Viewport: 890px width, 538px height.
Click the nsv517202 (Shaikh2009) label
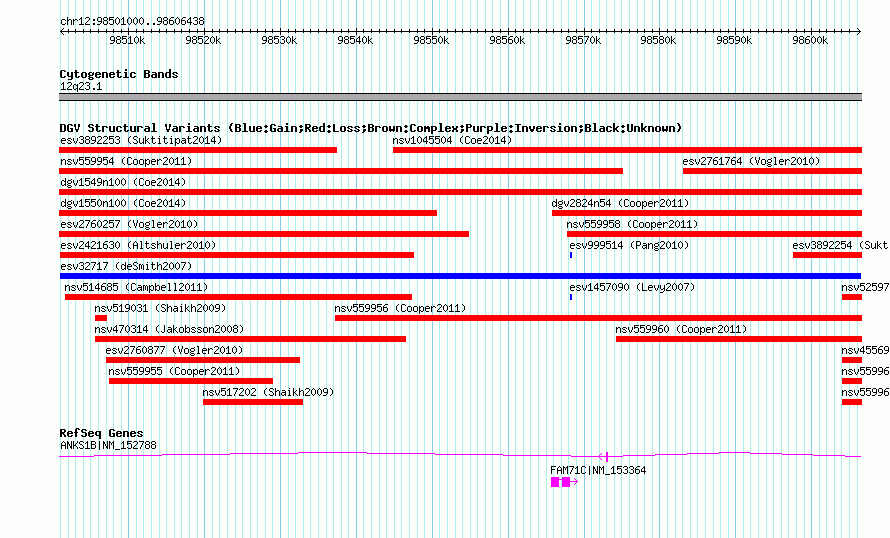click(x=268, y=392)
